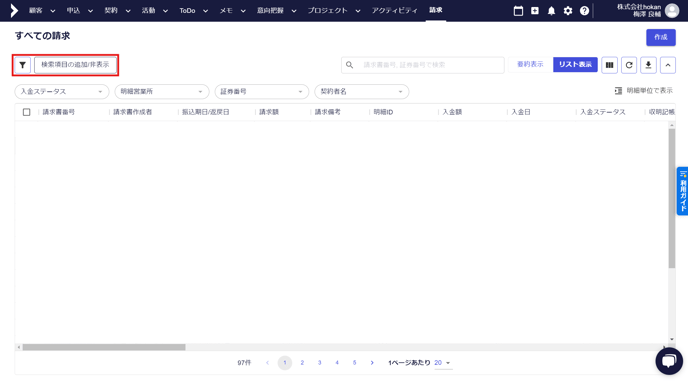Click the download icon
Screen dimensions: 688x381
pyautogui.click(x=648, y=65)
